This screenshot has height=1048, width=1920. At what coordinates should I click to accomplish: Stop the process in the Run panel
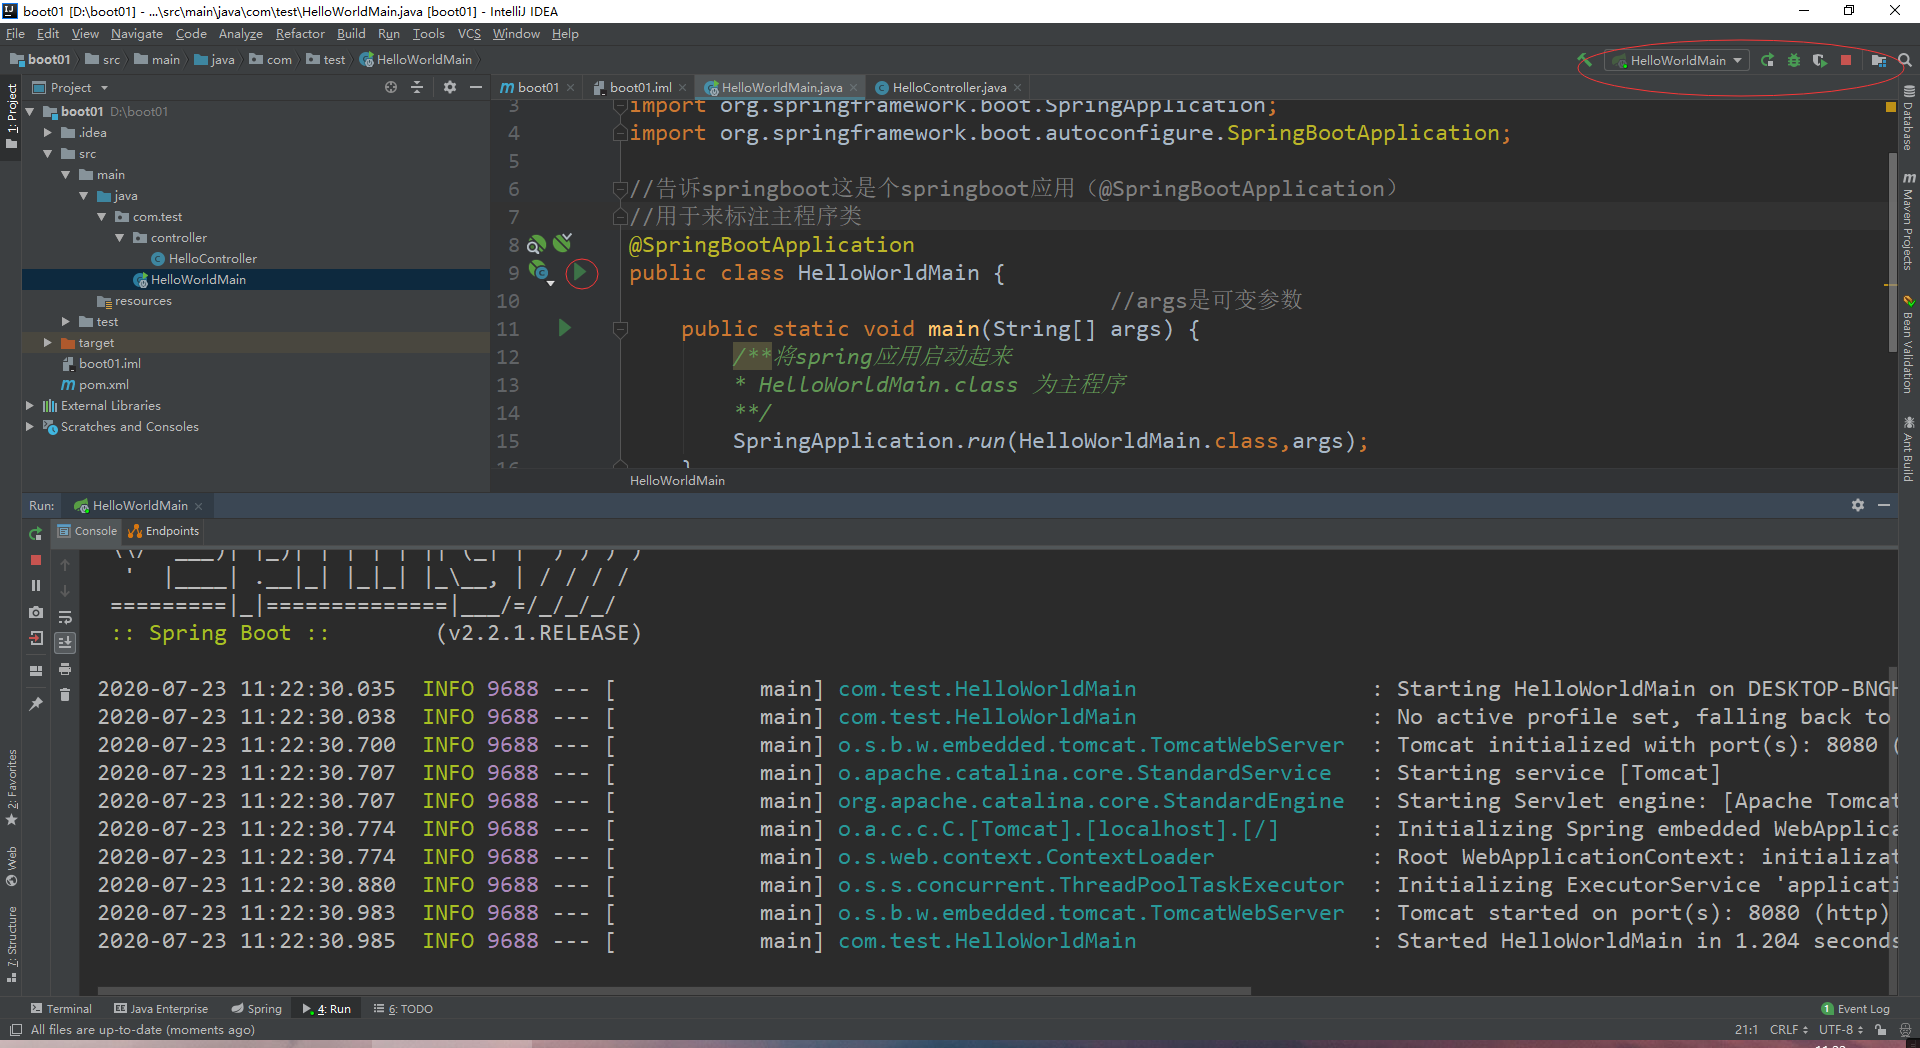[36, 560]
